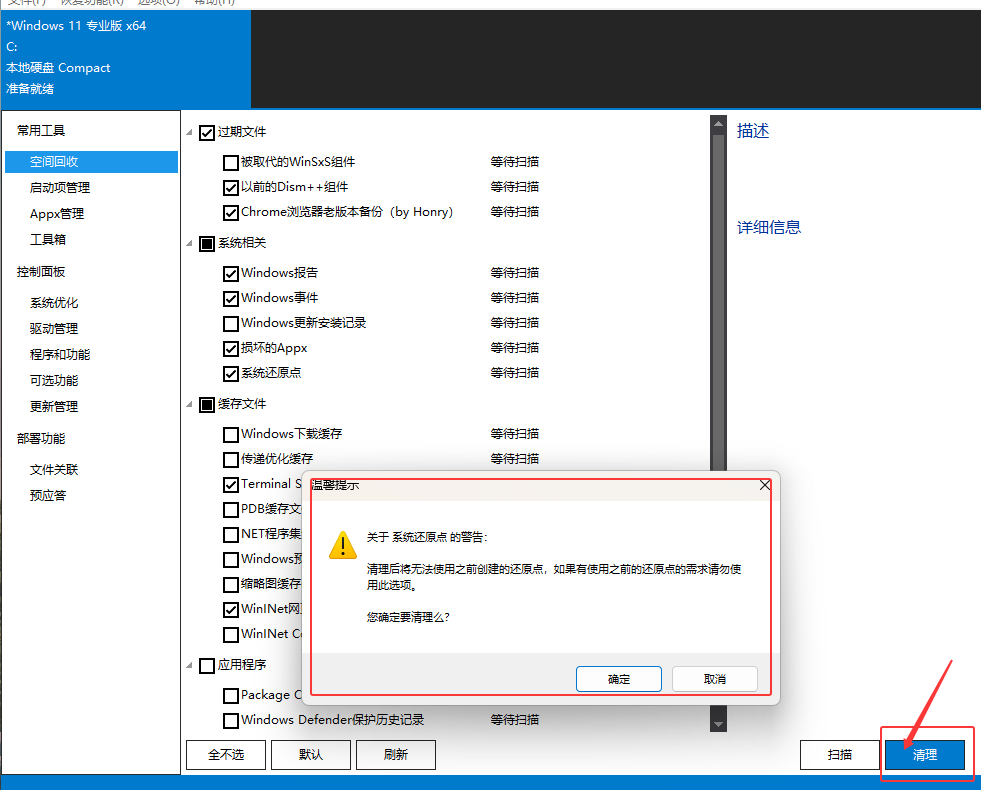Uncheck Chrome浏览器老版本备份 option
The height and width of the screenshot is (790, 981).
[231, 213]
